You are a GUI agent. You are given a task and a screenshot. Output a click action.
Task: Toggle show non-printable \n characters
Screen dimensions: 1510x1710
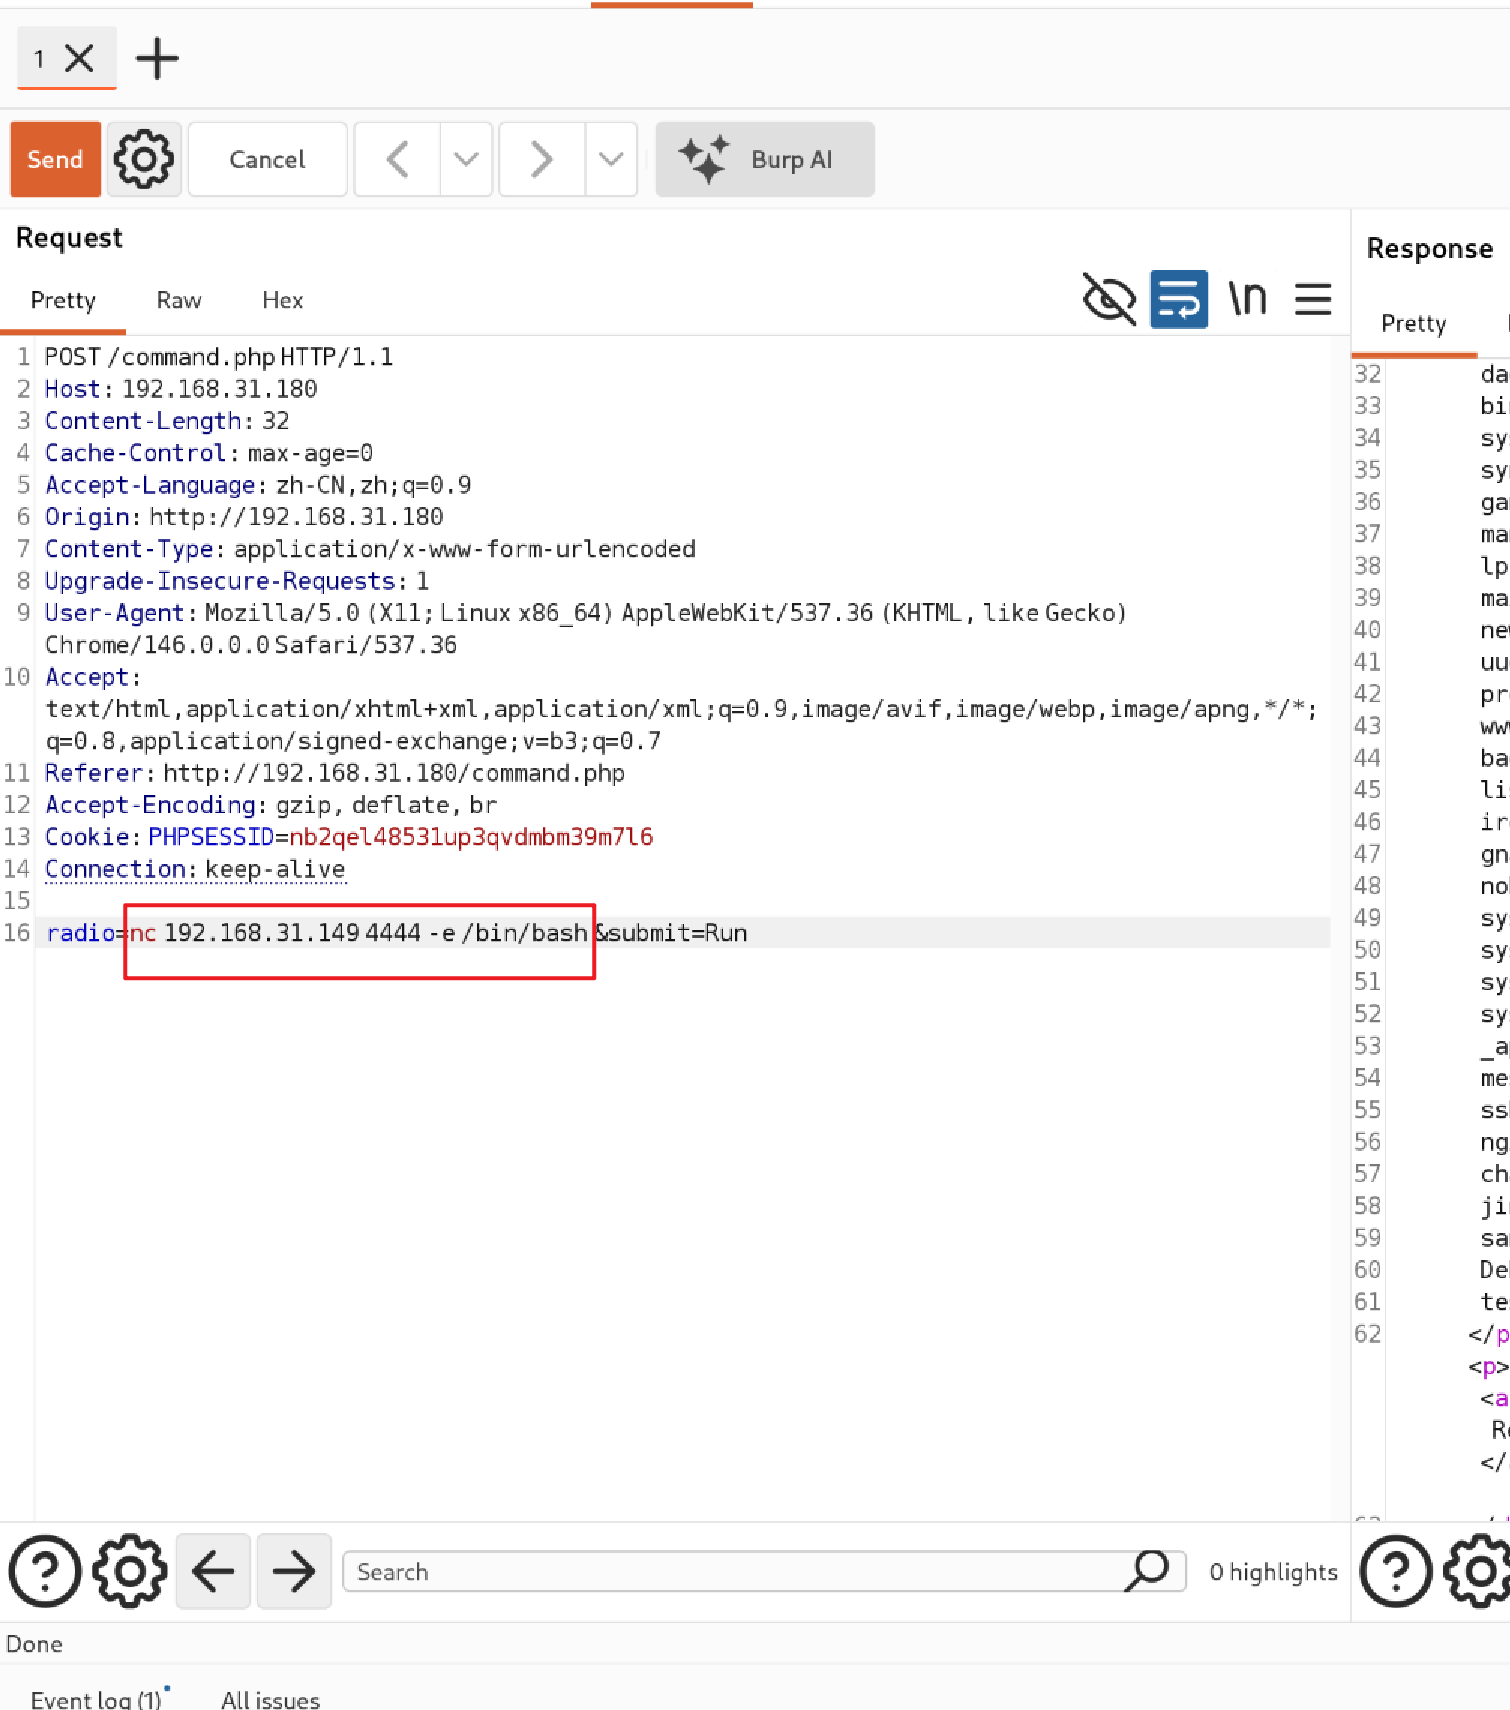(1247, 298)
